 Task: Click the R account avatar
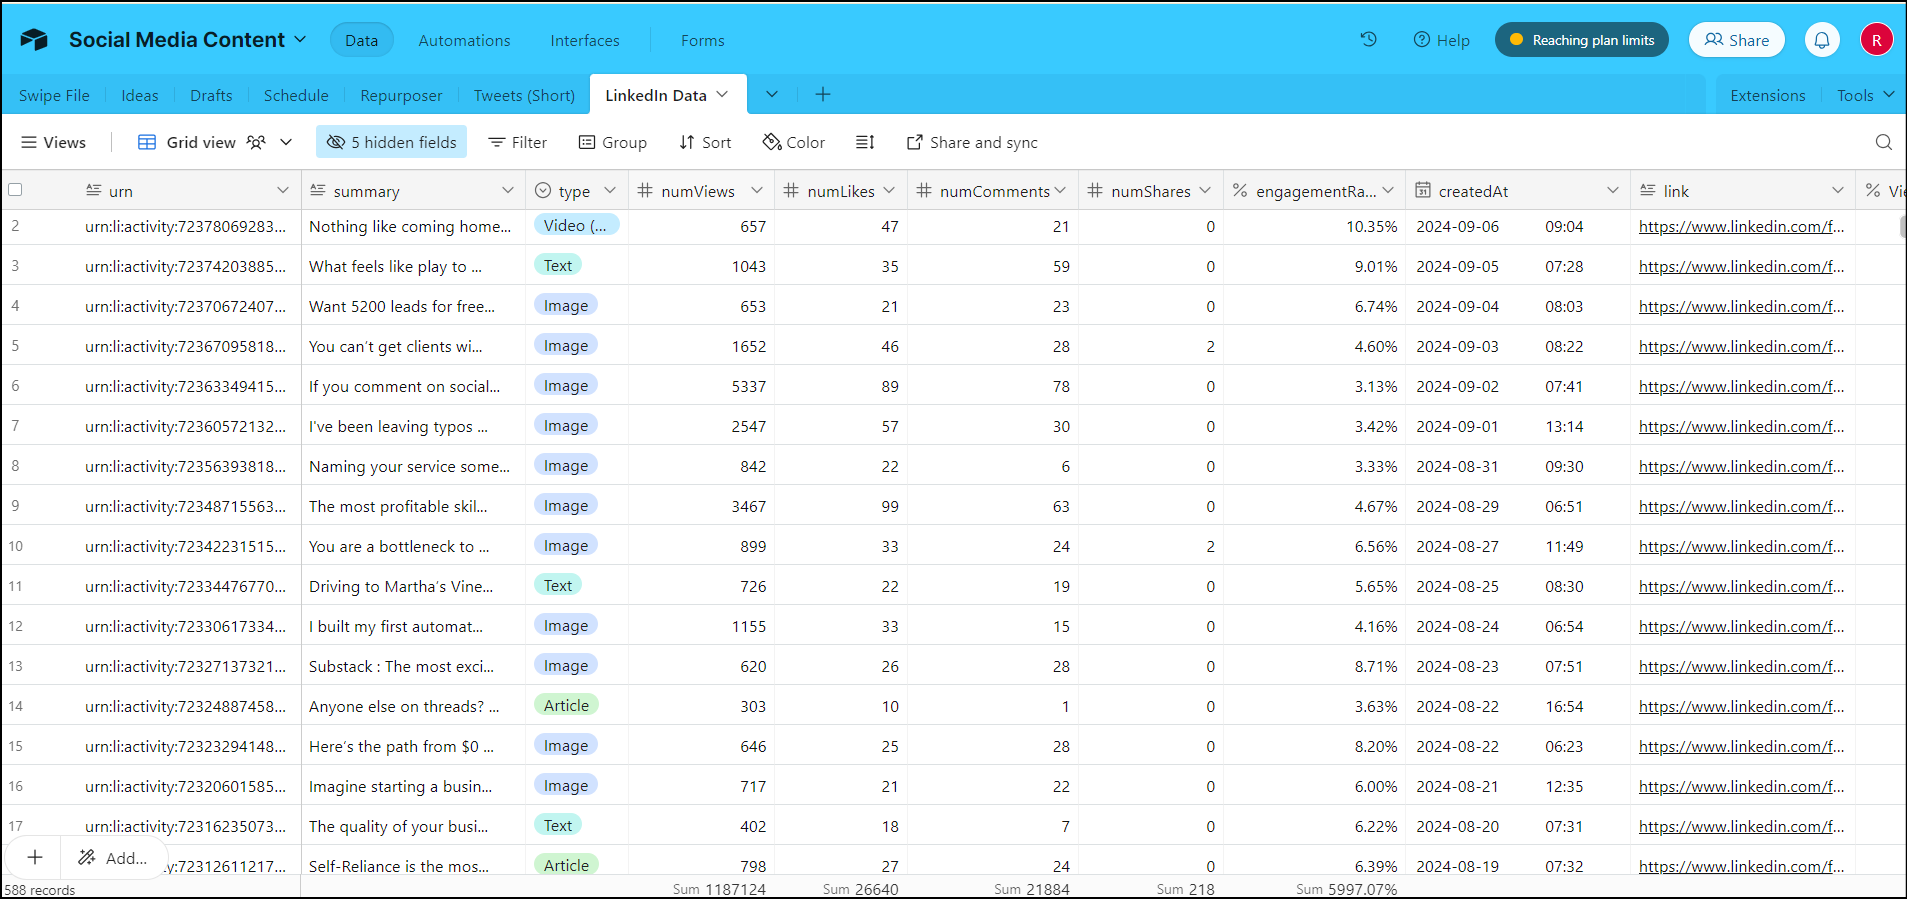click(1876, 40)
